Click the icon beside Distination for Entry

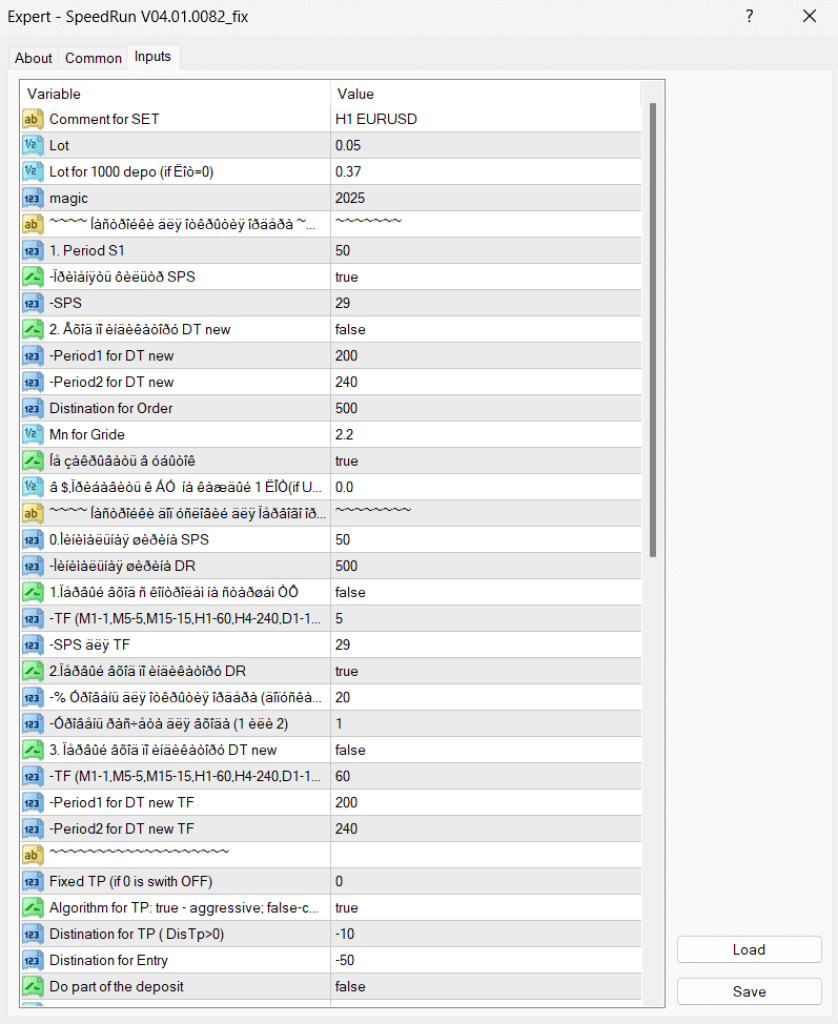32,960
